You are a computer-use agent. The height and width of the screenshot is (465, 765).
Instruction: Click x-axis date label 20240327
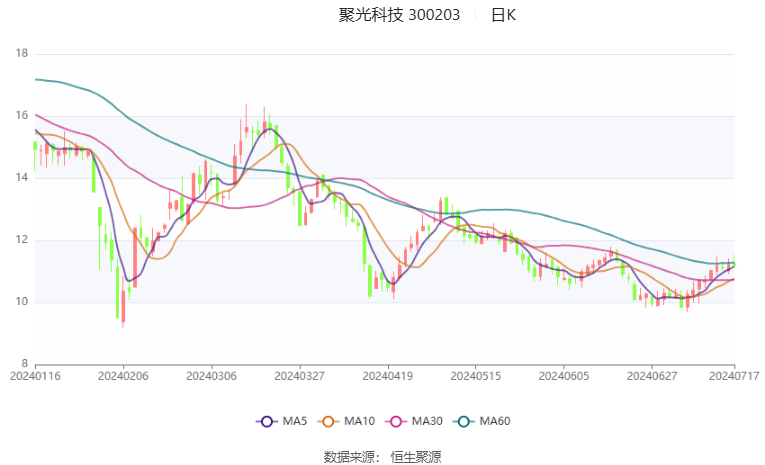click(300, 376)
